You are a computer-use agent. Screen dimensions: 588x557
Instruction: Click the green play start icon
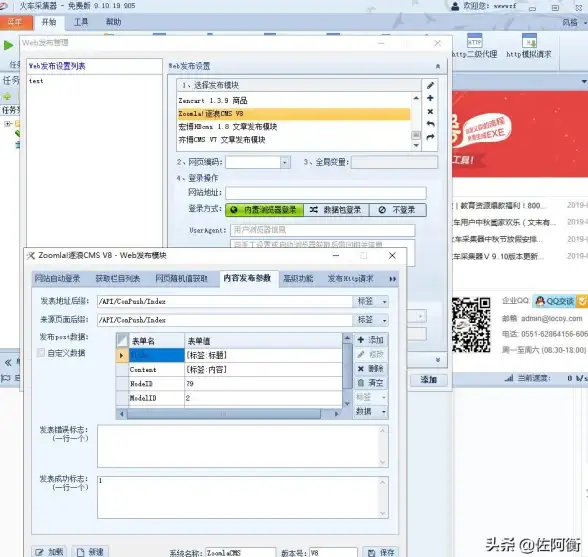8,45
